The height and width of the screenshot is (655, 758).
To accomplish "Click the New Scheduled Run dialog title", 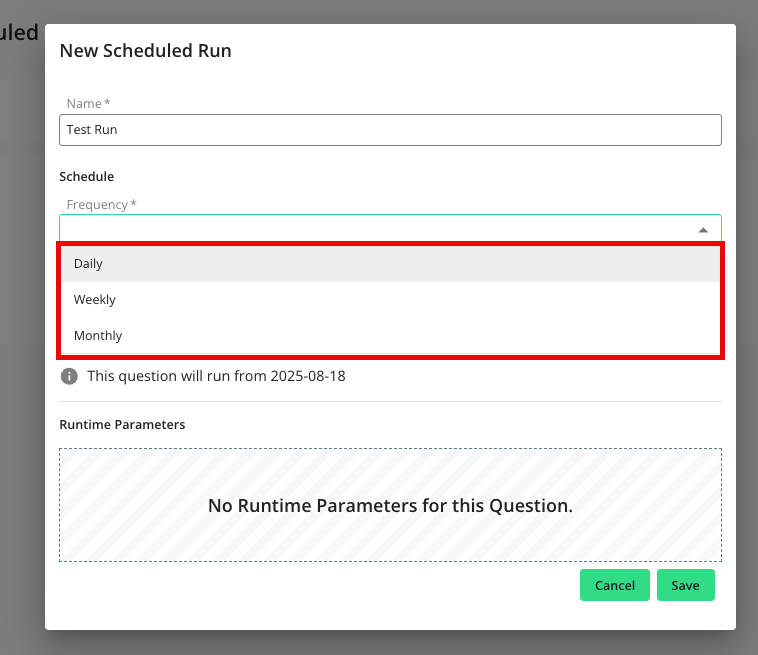I will pos(146,50).
